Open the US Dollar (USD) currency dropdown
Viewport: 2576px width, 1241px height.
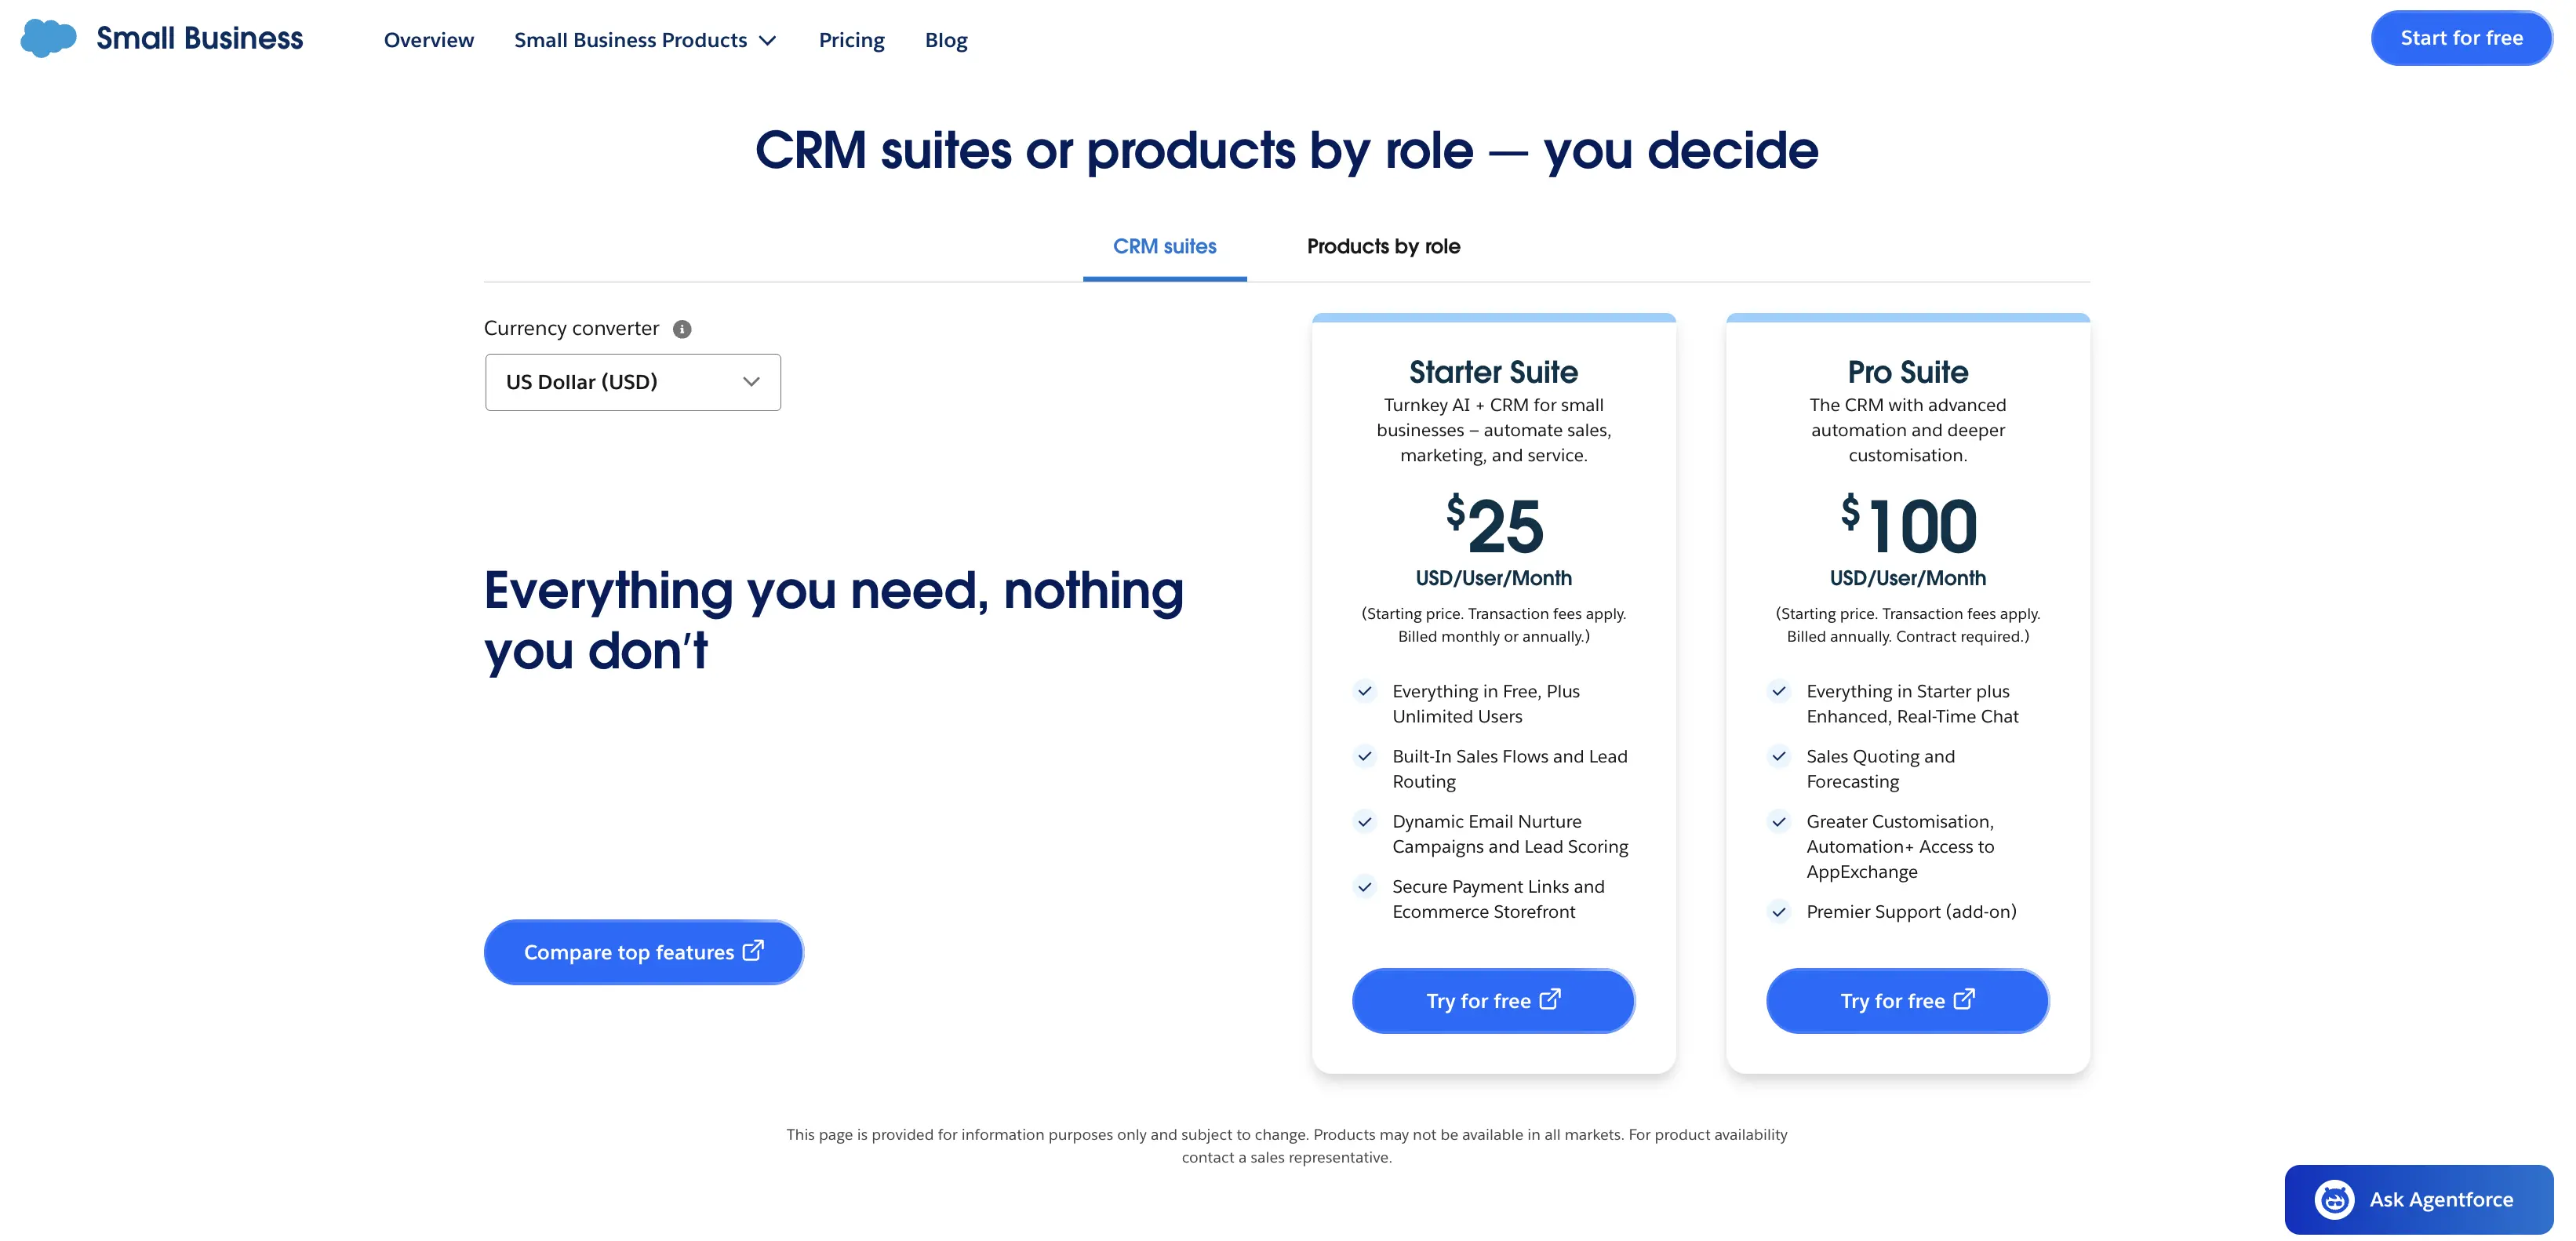click(x=633, y=382)
